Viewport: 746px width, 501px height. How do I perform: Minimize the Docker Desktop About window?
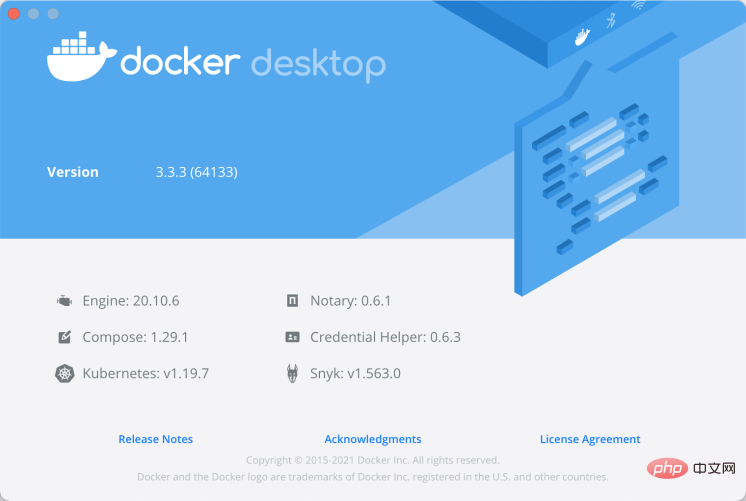34,14
